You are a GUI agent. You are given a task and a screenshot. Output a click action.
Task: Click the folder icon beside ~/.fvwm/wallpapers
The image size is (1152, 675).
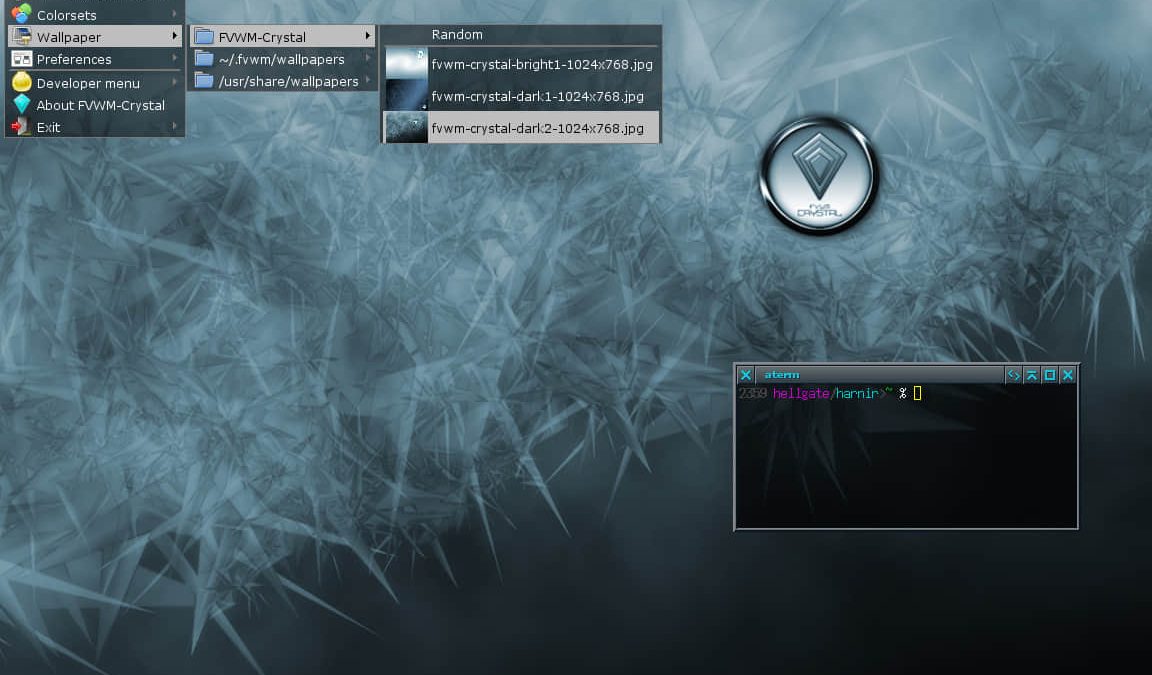(204, 59)
